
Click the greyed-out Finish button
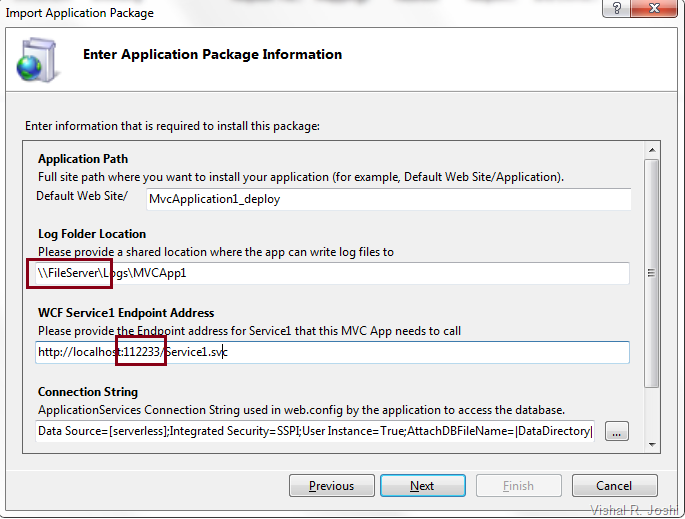[518, 486]
